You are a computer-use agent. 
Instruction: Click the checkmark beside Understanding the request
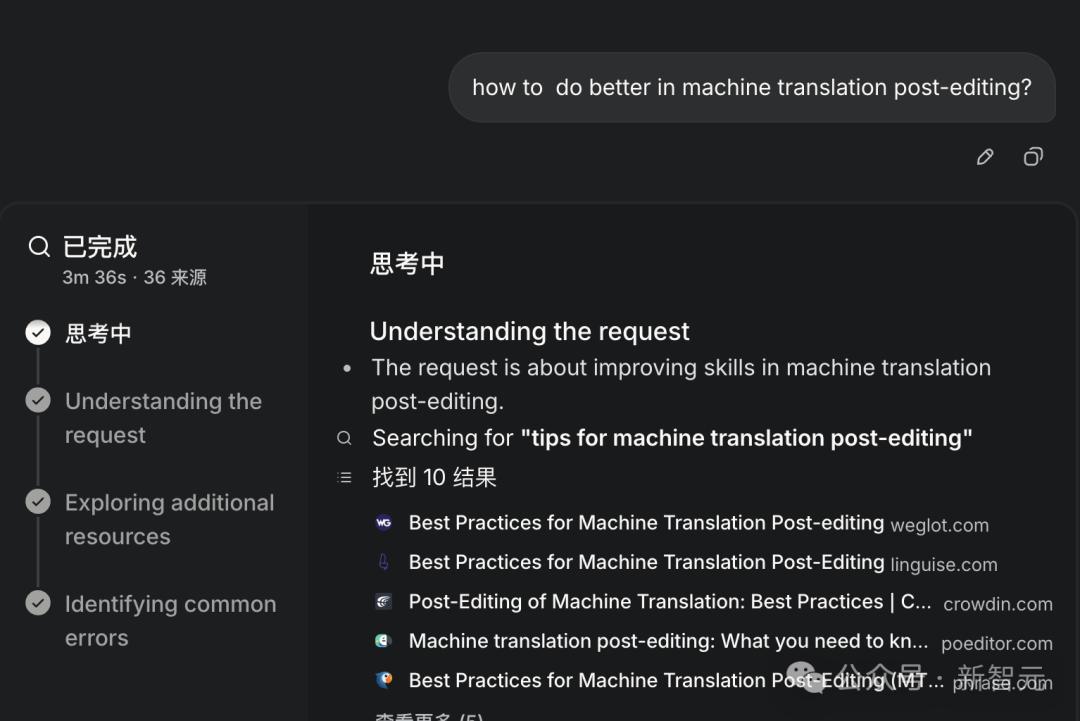coord(38,400)
